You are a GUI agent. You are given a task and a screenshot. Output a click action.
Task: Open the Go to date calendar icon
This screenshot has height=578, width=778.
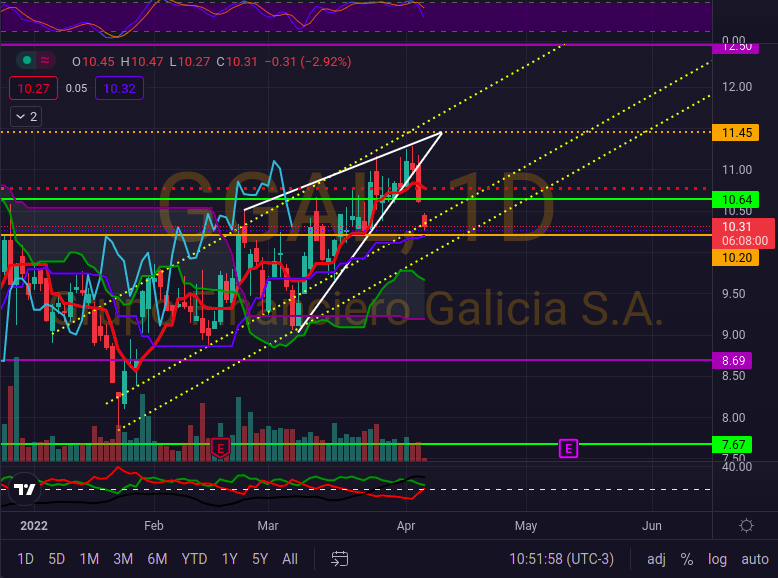point(340,558)
